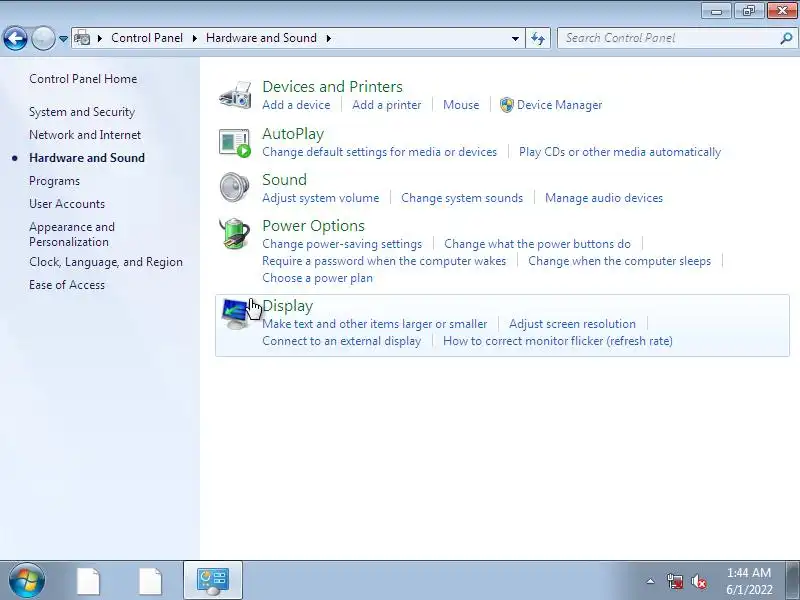Click Make text and other items larger or smaller
The image size is (800, 600).
(374, 324)
